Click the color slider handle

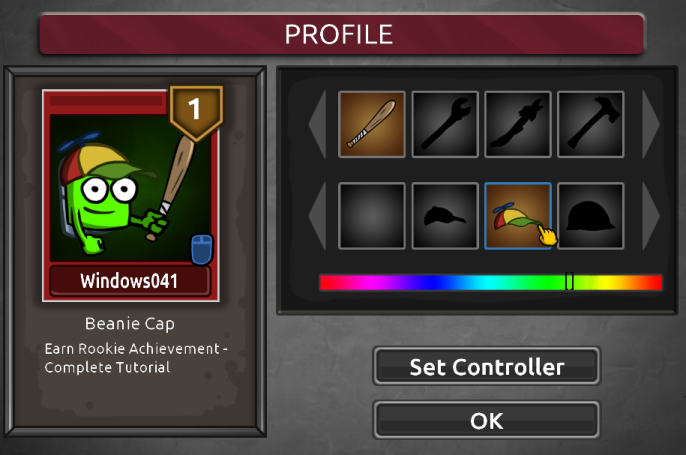point(569,281)
